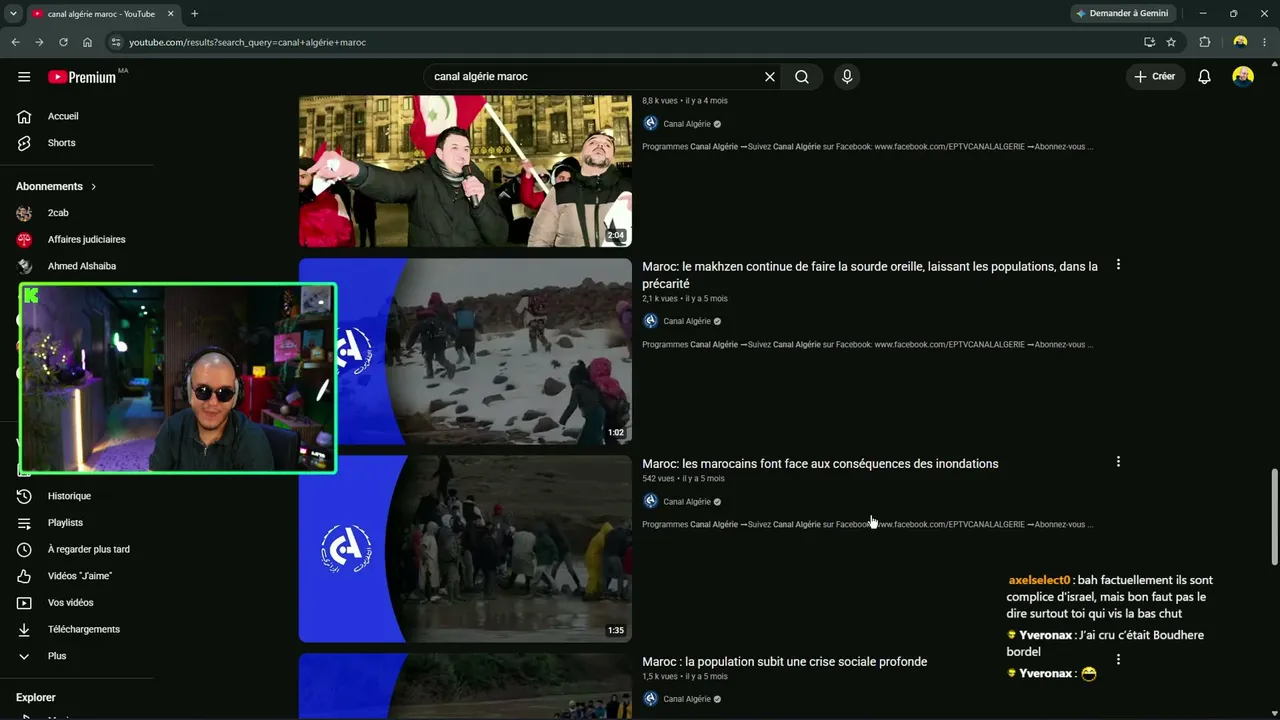The image size is (1280, 720).
Task: Open the YouTube account avatar menu
Action: [x=1243, y=77]
